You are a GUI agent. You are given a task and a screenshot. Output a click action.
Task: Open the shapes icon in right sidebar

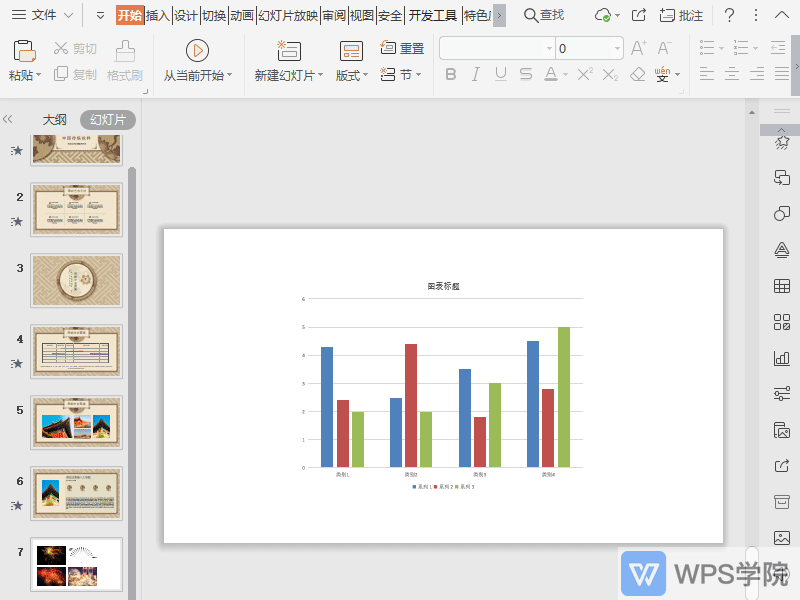click(782, 213)
